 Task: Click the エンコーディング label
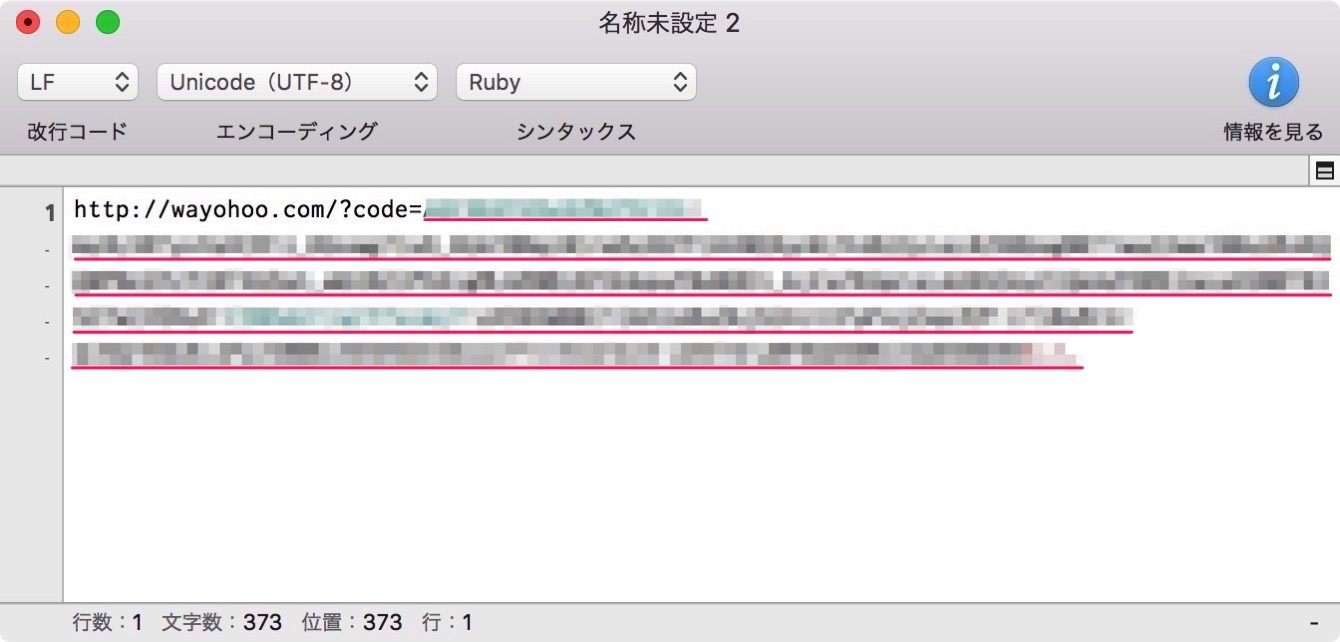[297, 131]
